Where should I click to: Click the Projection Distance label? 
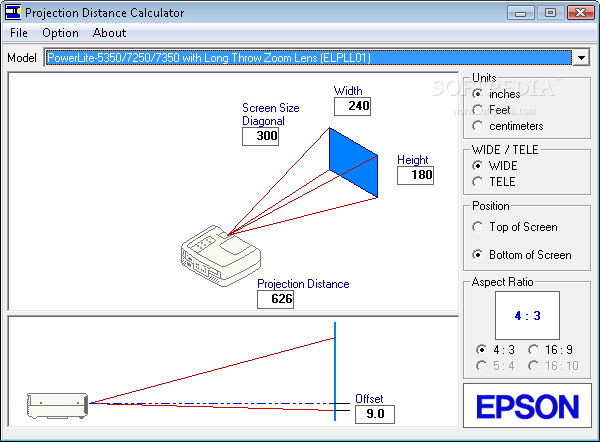[303, 284]
